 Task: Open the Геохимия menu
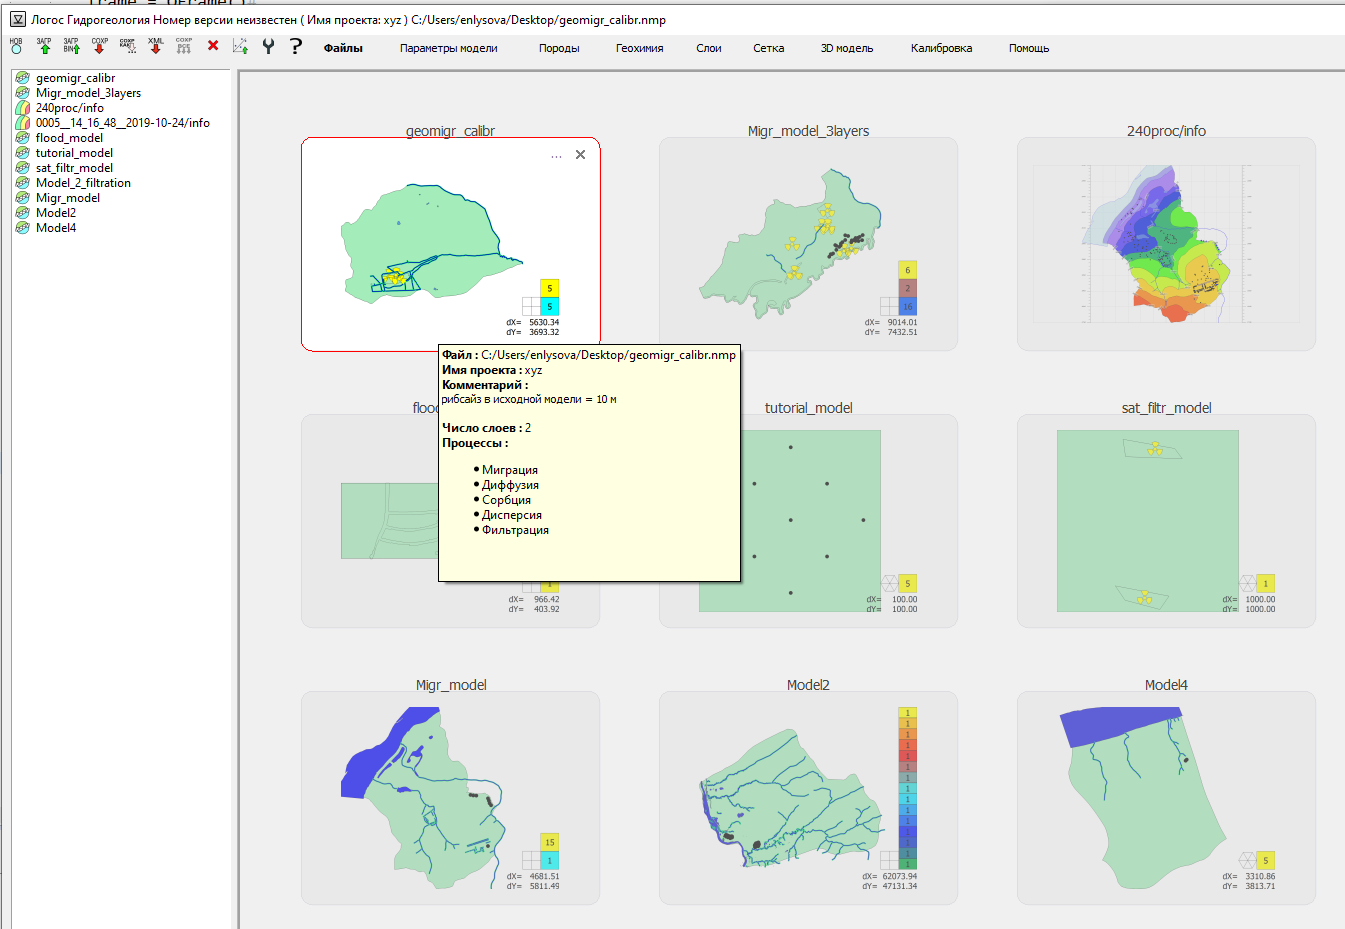(639, 48)
